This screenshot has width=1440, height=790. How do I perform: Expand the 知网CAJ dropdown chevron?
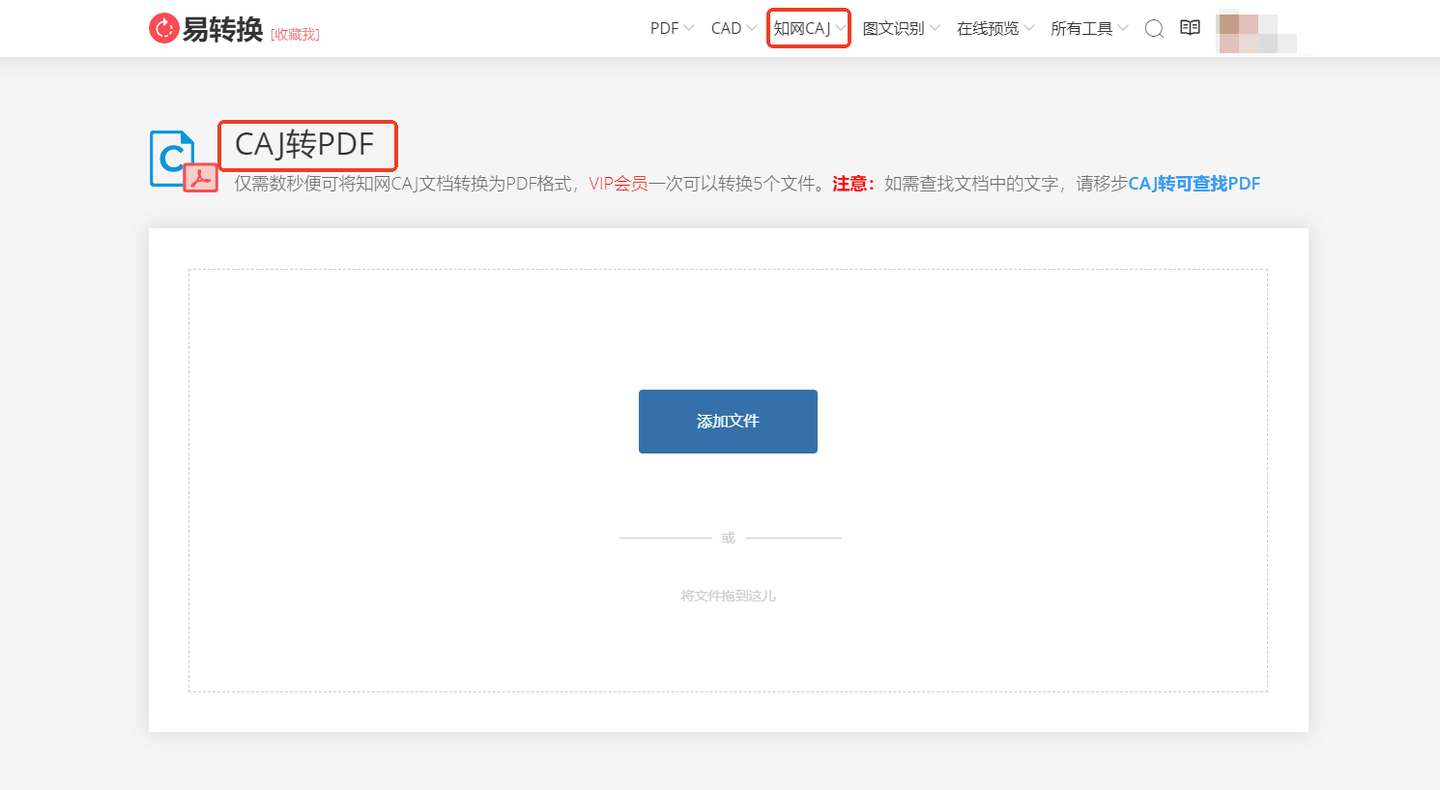(840, 28)
